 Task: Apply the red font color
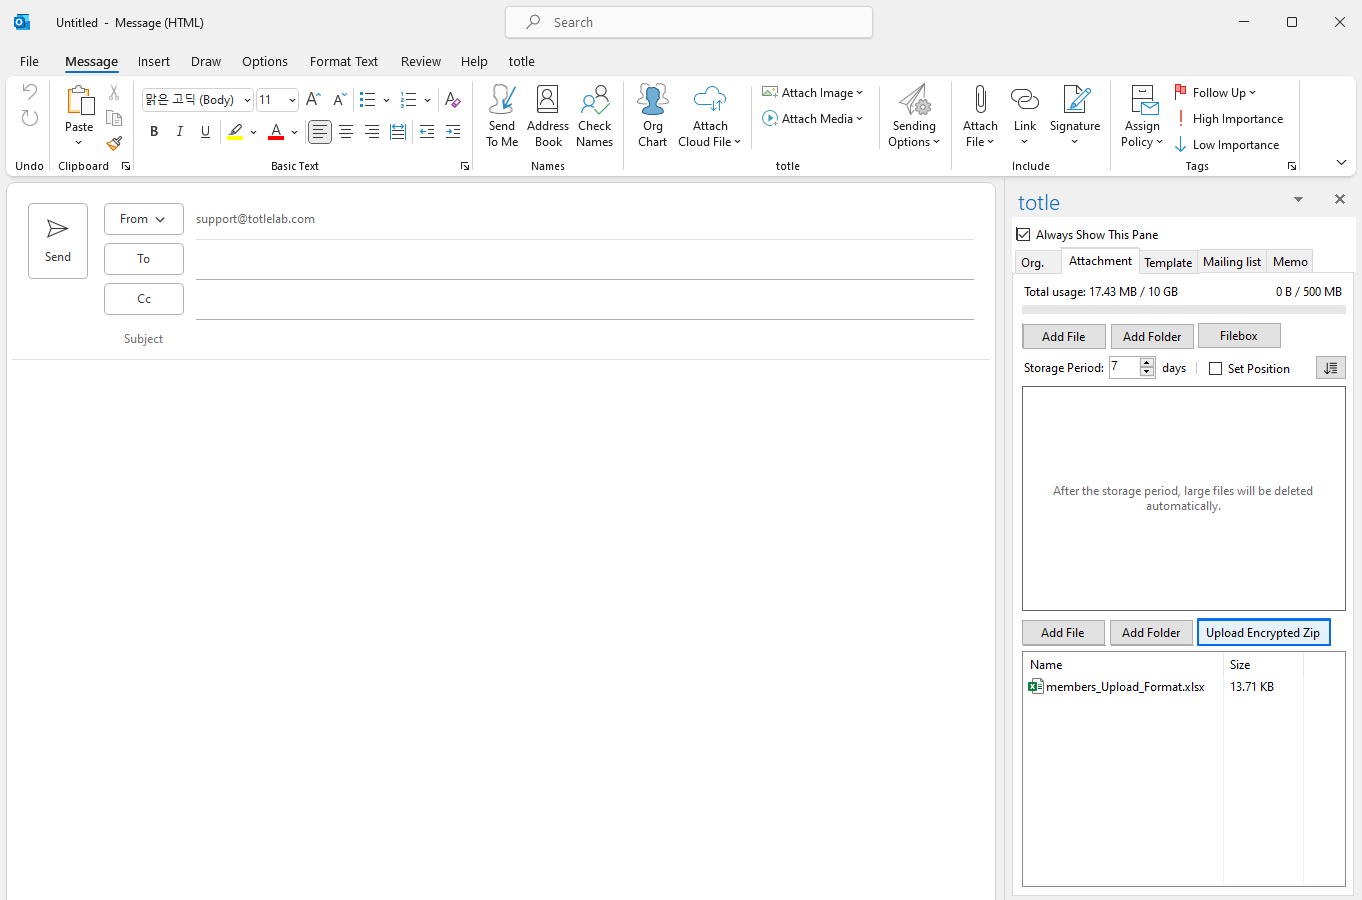pos(276,132)
